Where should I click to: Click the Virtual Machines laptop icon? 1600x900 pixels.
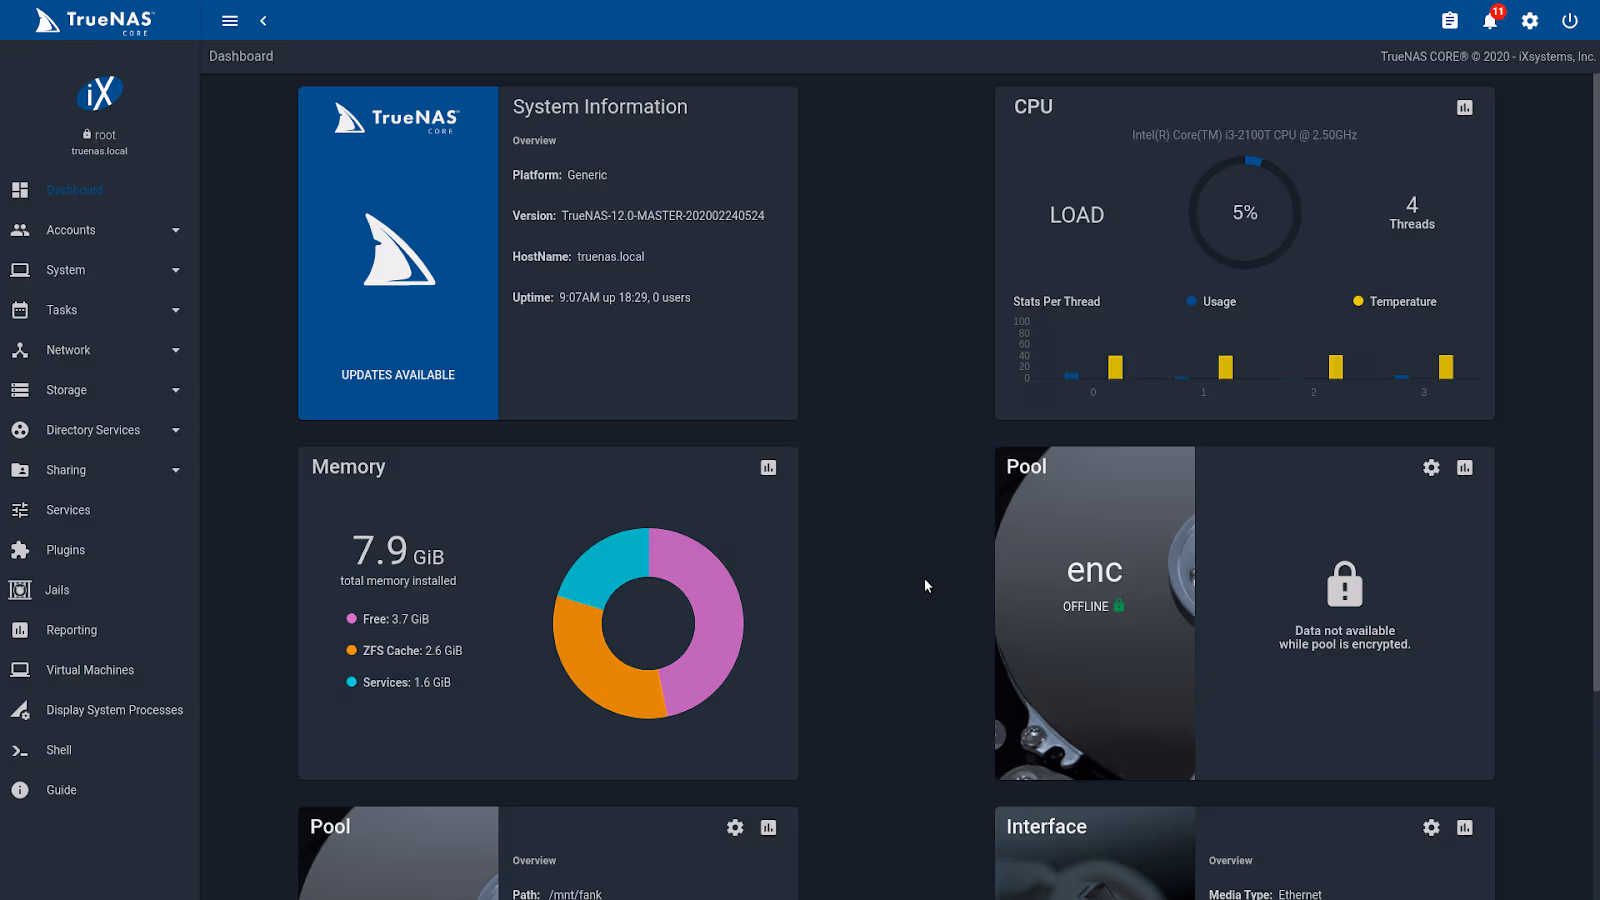tap(20, 670)
